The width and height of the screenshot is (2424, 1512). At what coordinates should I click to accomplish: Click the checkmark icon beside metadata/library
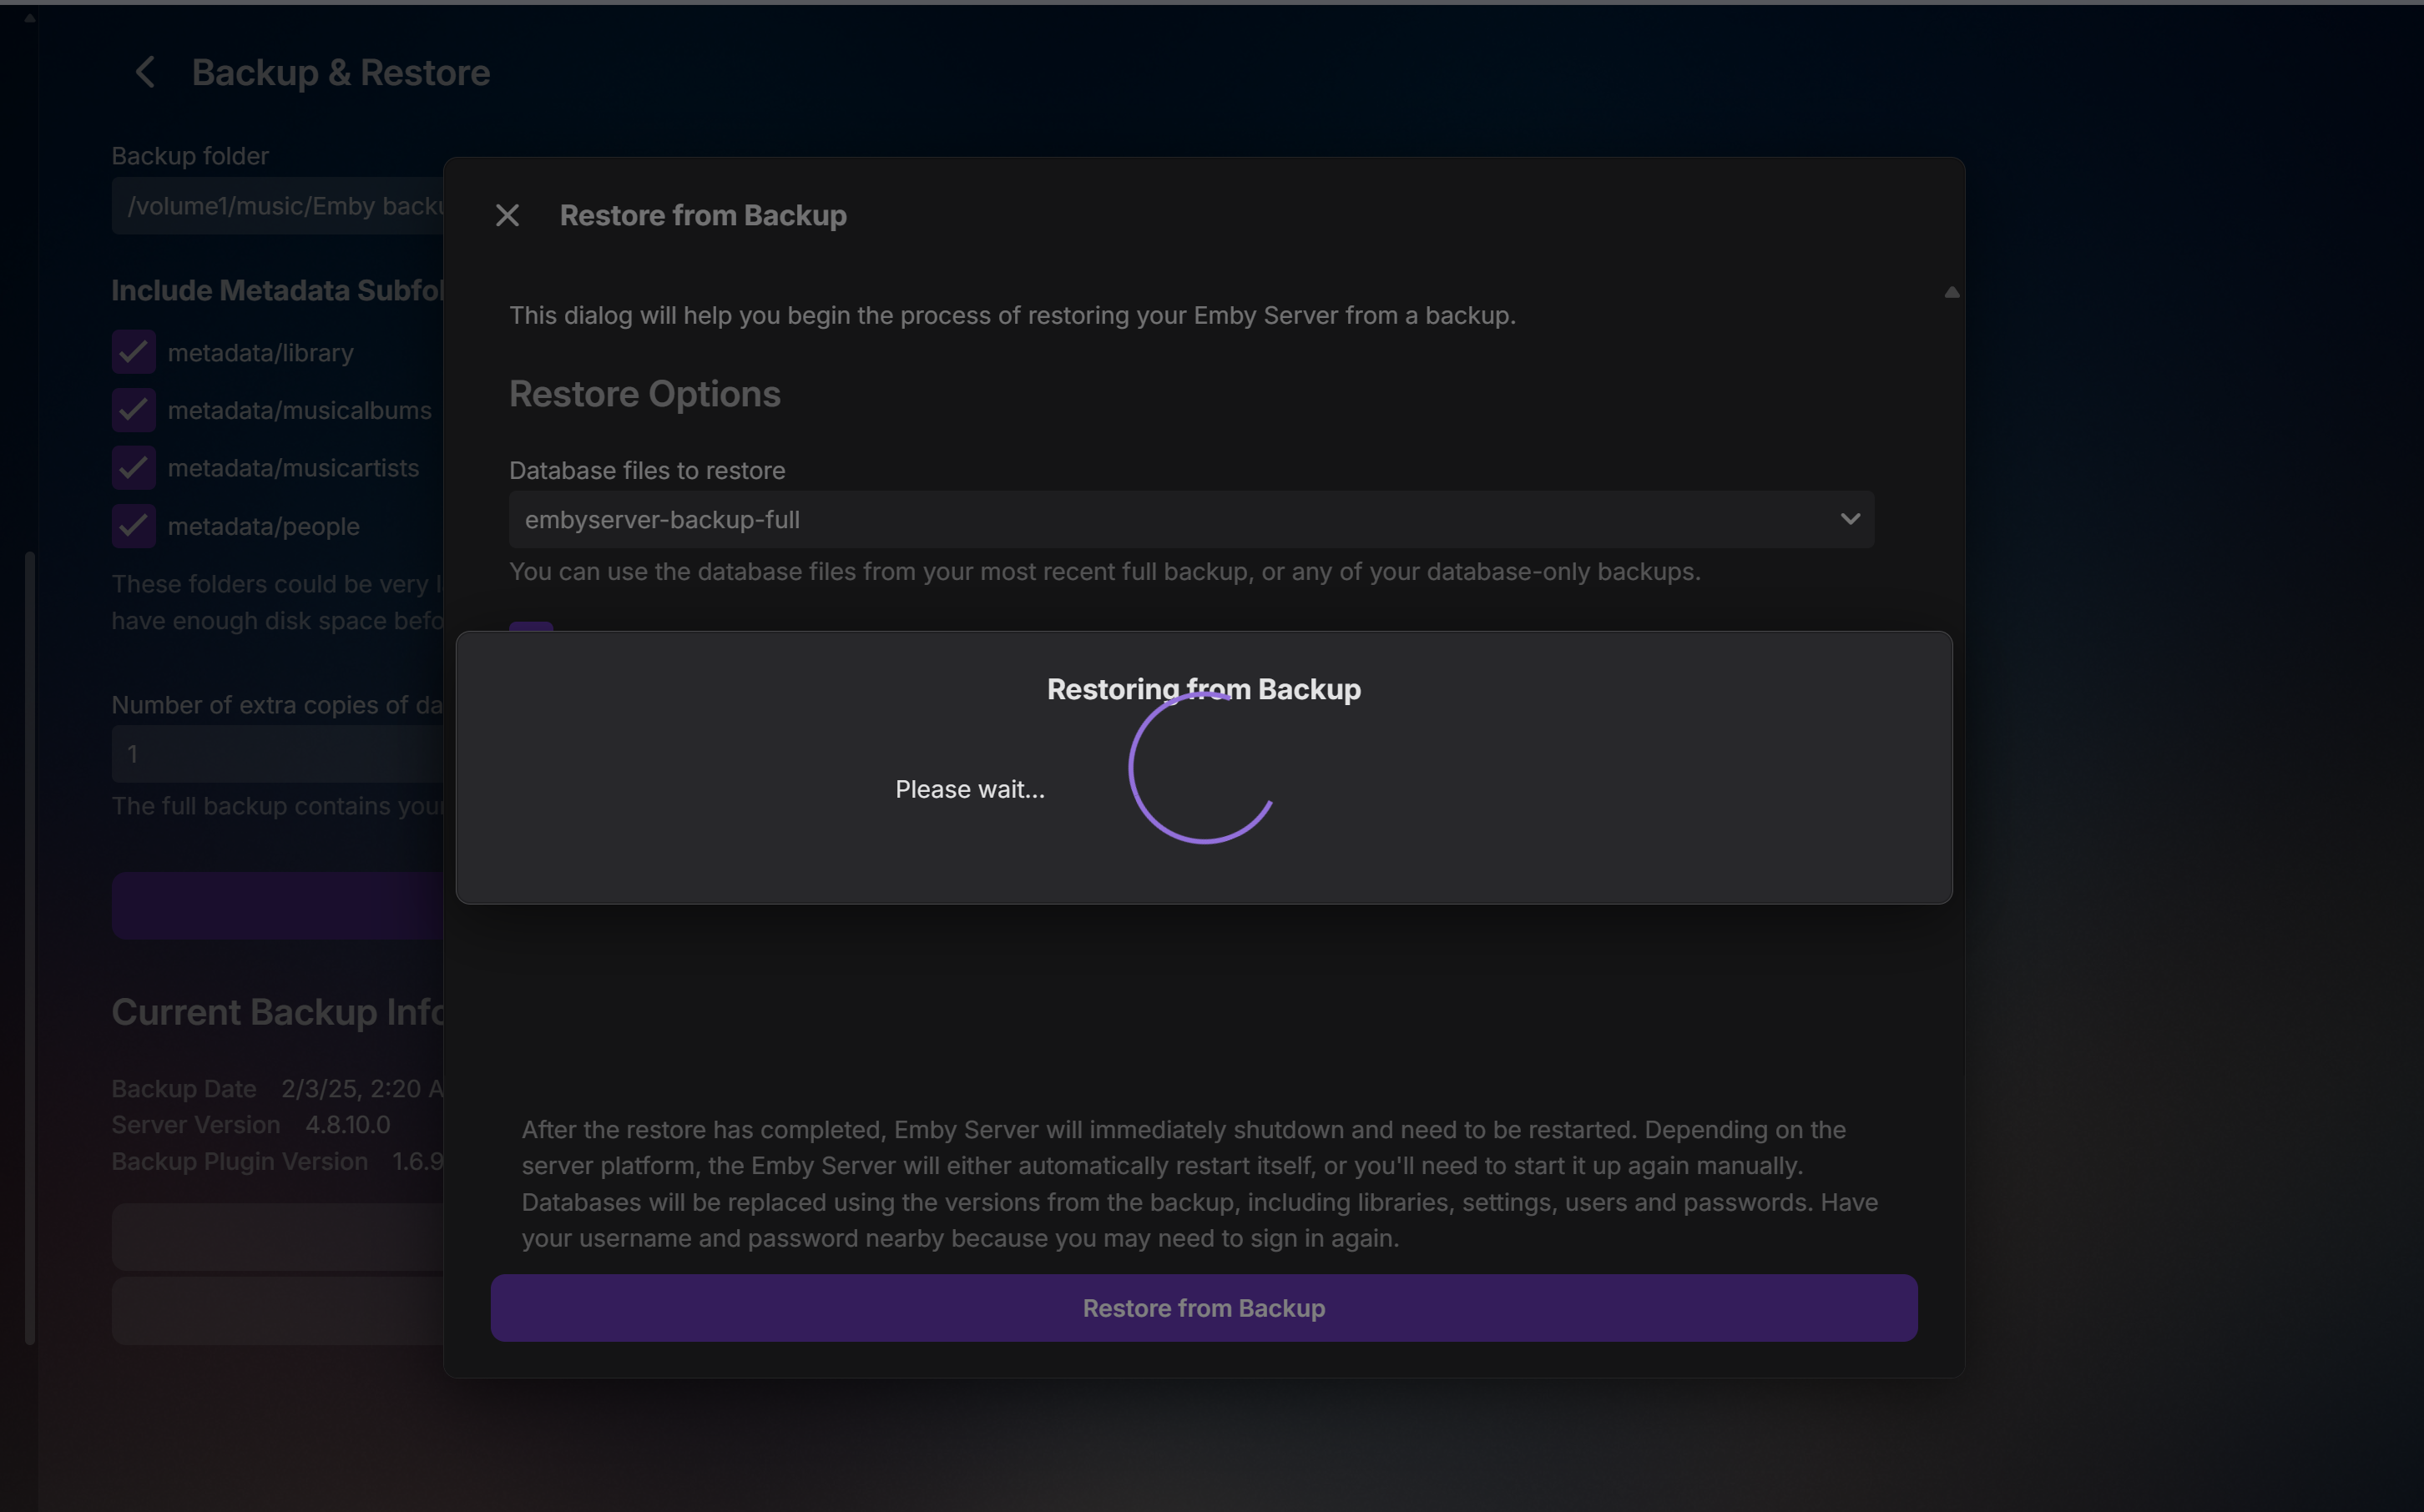[x=133, y=352]
